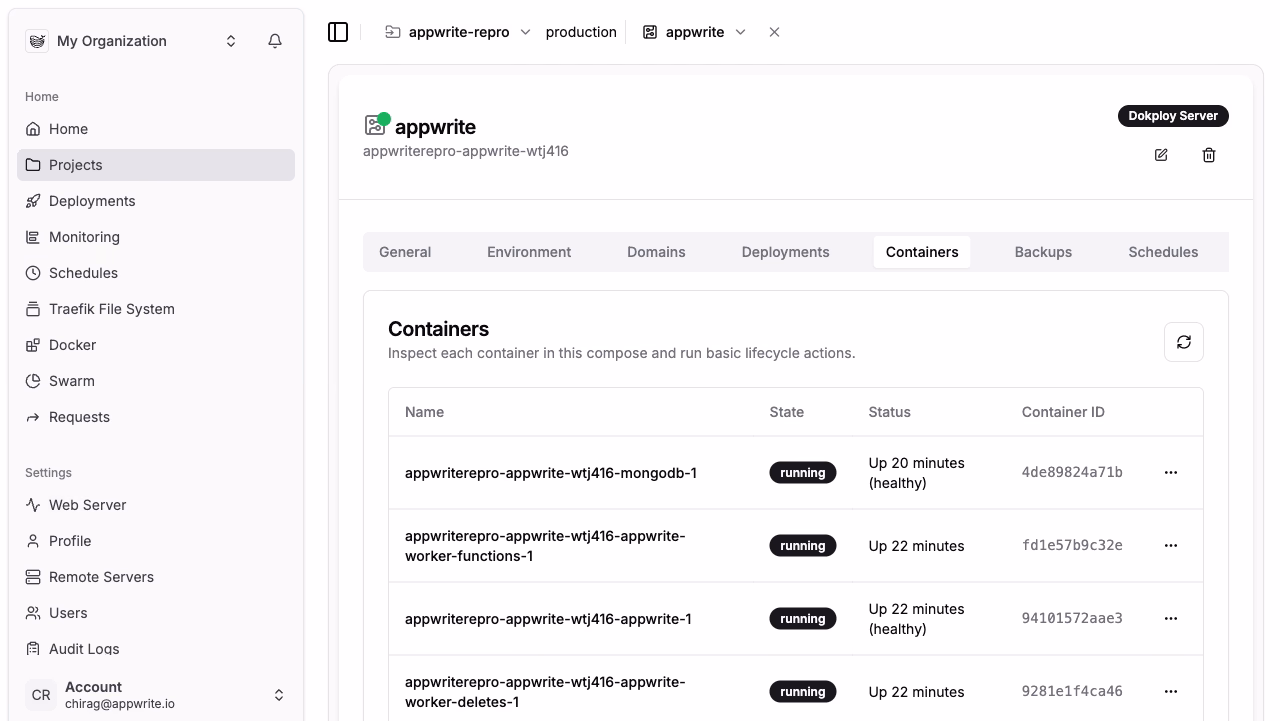Switch to the Environment tab
Image resolution: width=1280 pixels, height=721 pixels.
click(529, 252)
